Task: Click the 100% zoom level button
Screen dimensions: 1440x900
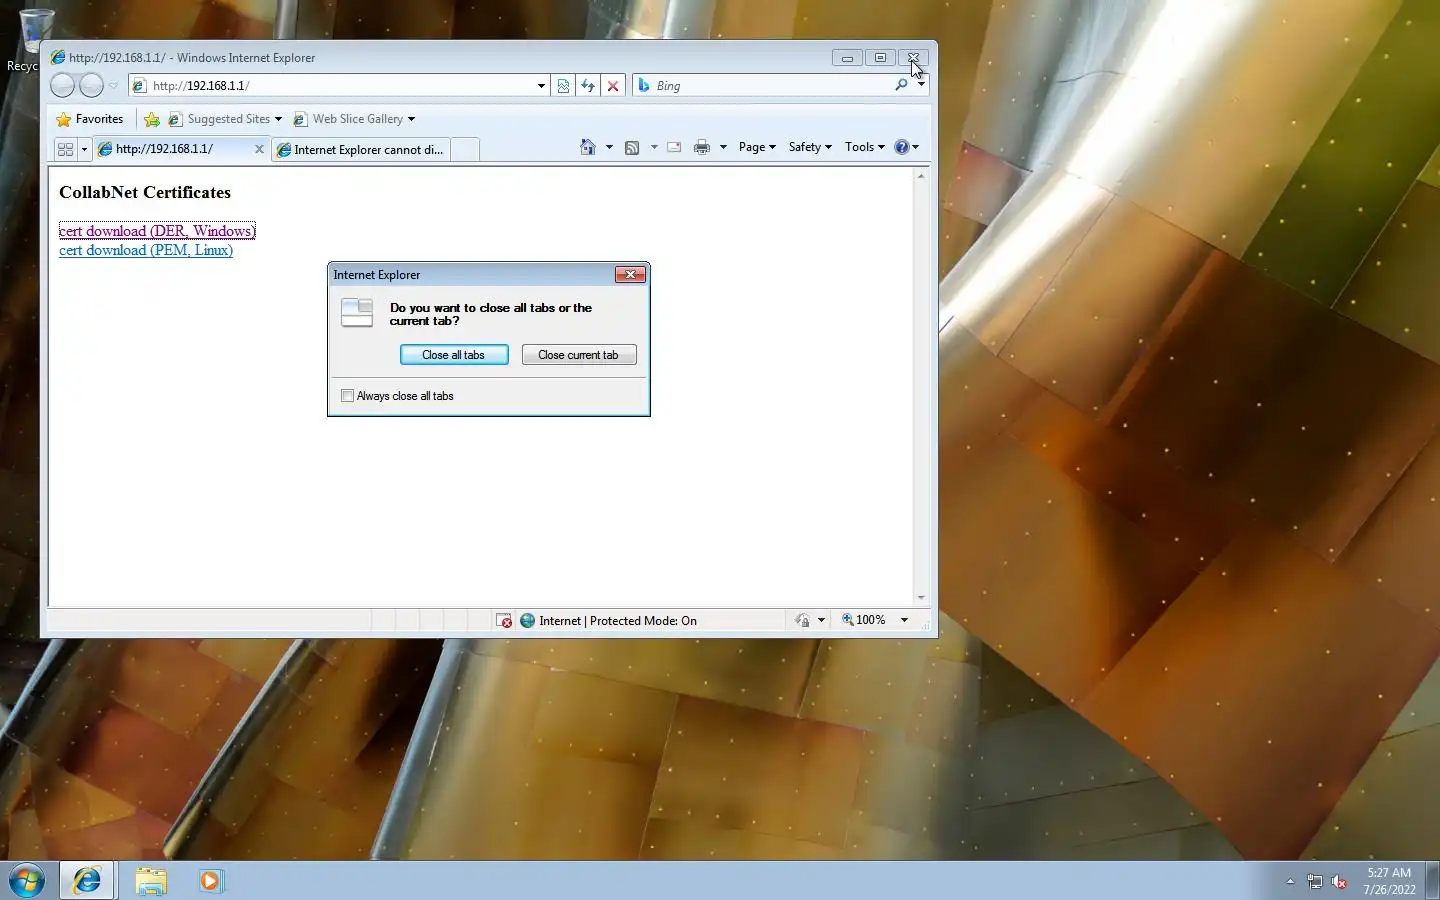Action: tap(865, 620)
